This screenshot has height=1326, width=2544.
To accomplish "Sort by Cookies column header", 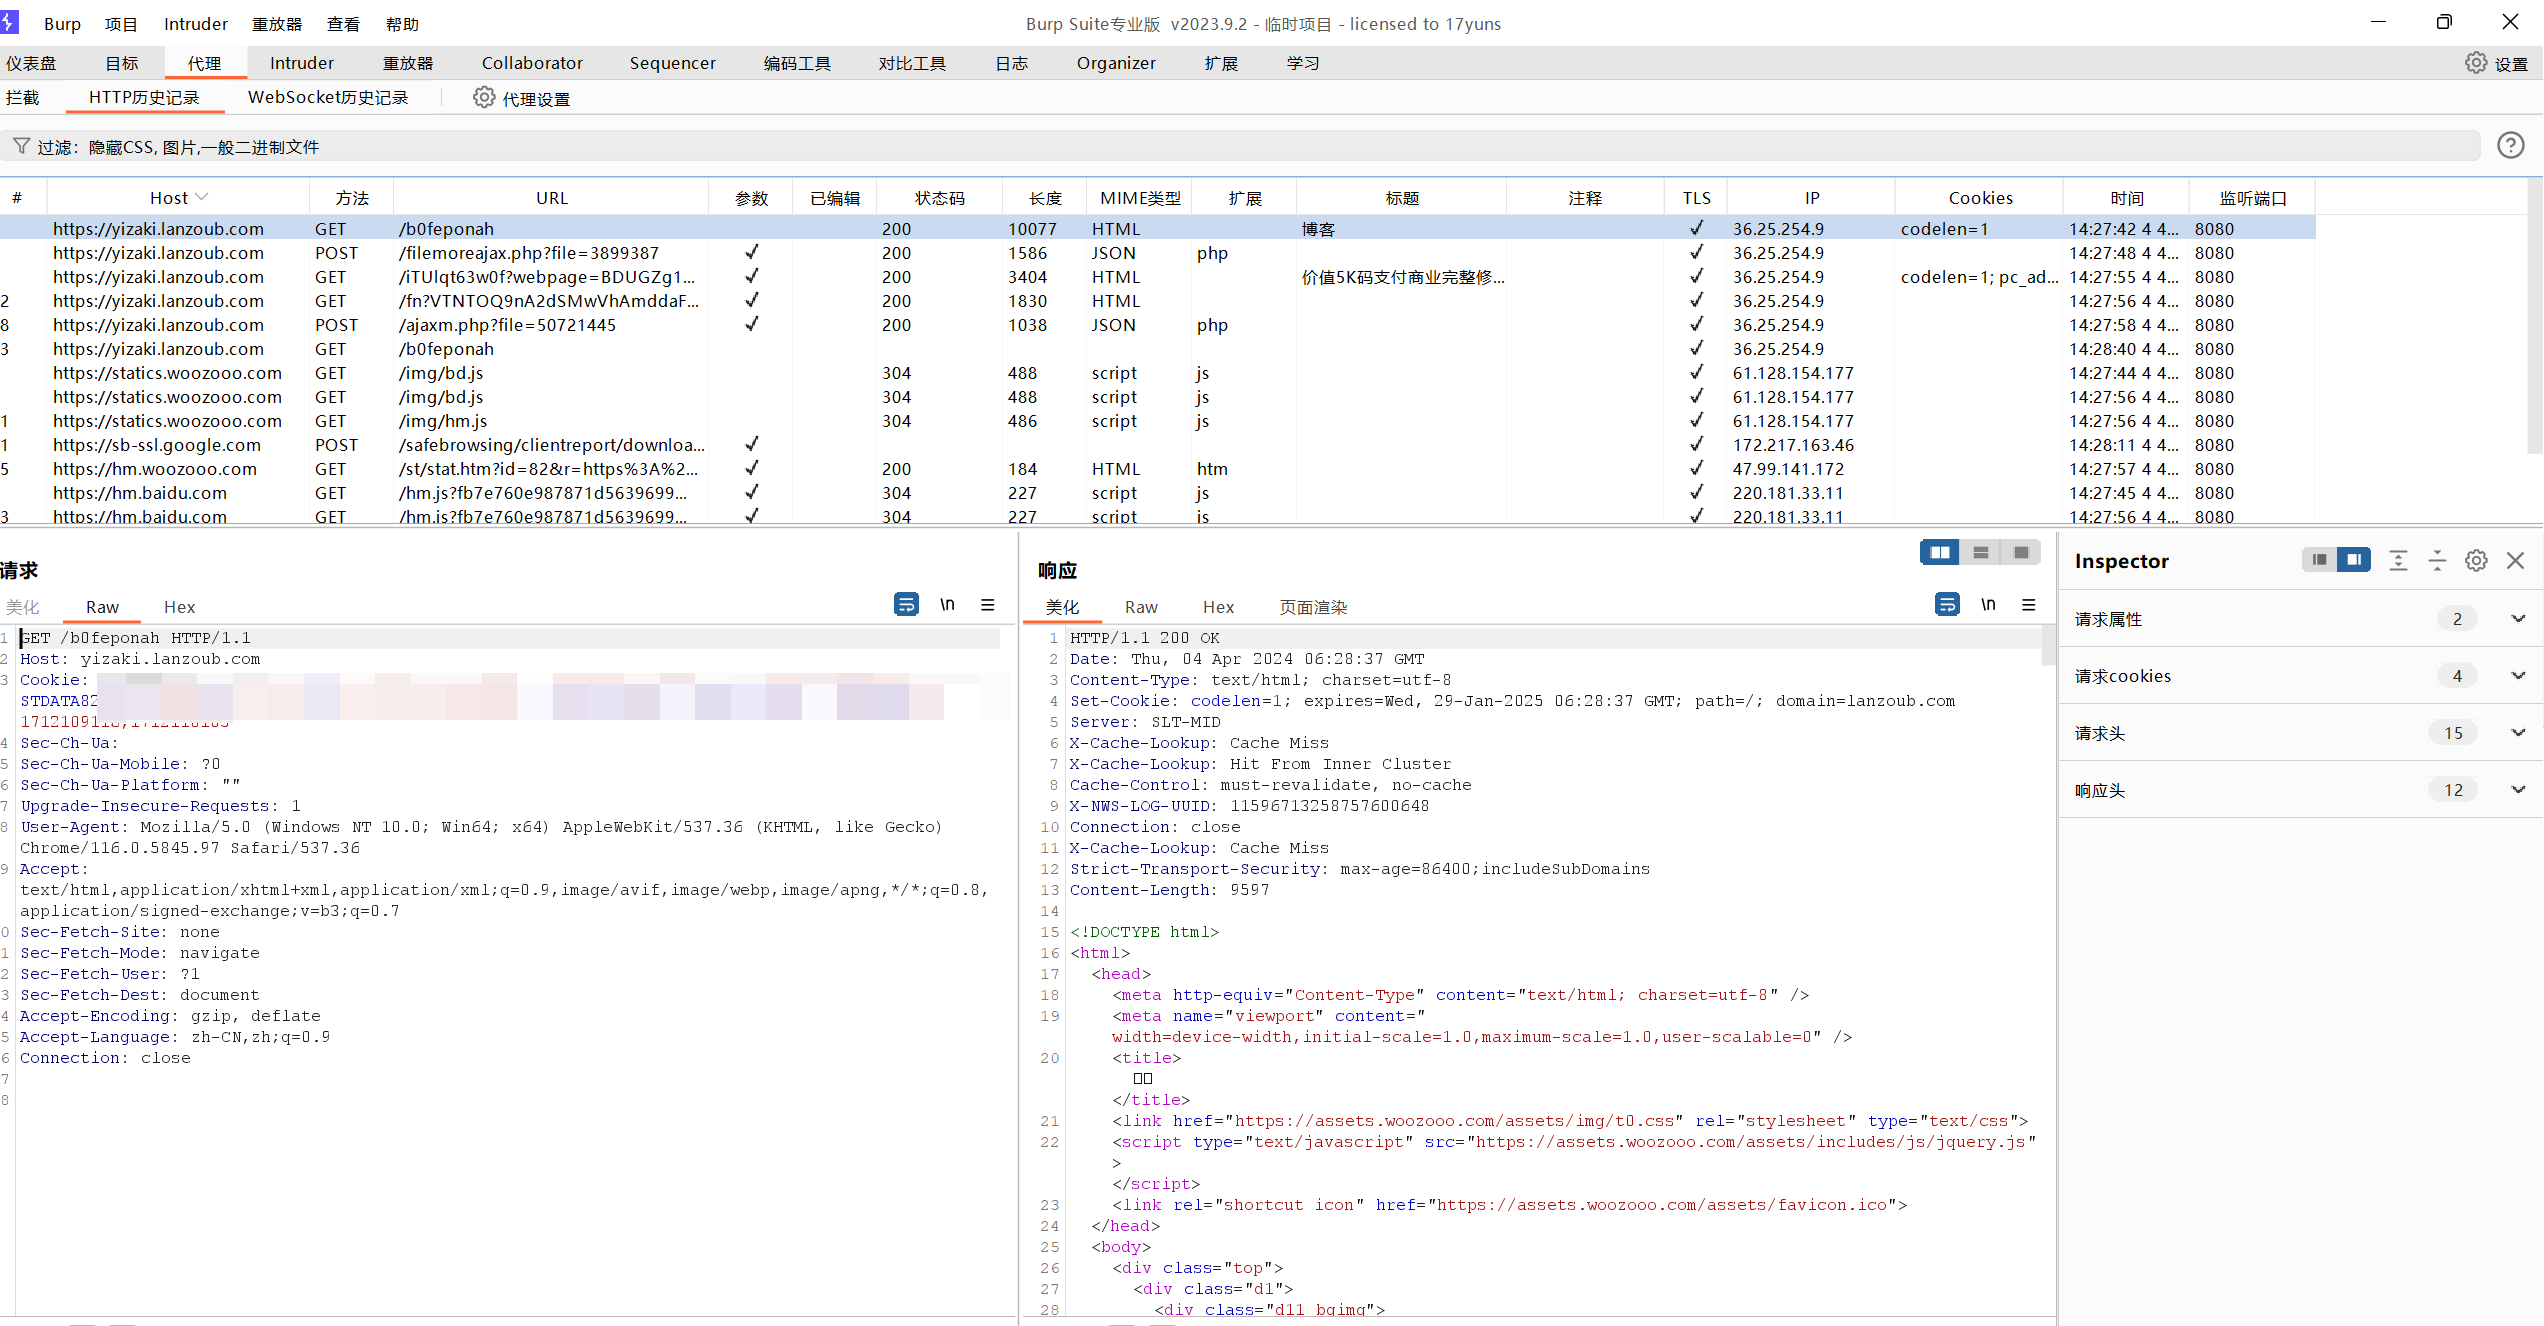I will click(1980, 198).
